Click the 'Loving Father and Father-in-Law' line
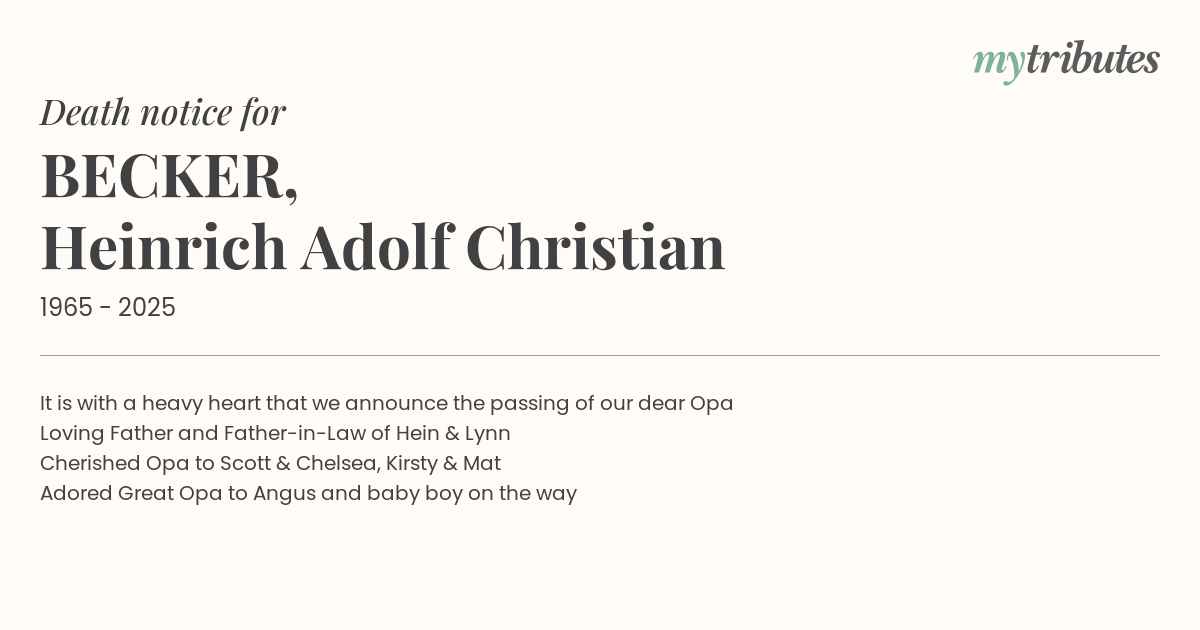The image size is (1200, 630). point(275,434)
